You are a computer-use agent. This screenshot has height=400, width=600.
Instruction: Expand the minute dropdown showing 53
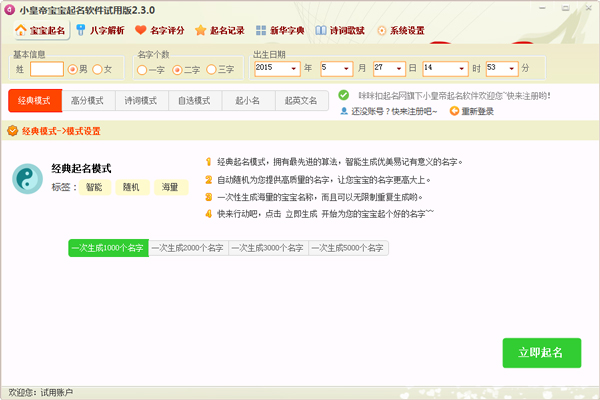(x=512, y=69)
